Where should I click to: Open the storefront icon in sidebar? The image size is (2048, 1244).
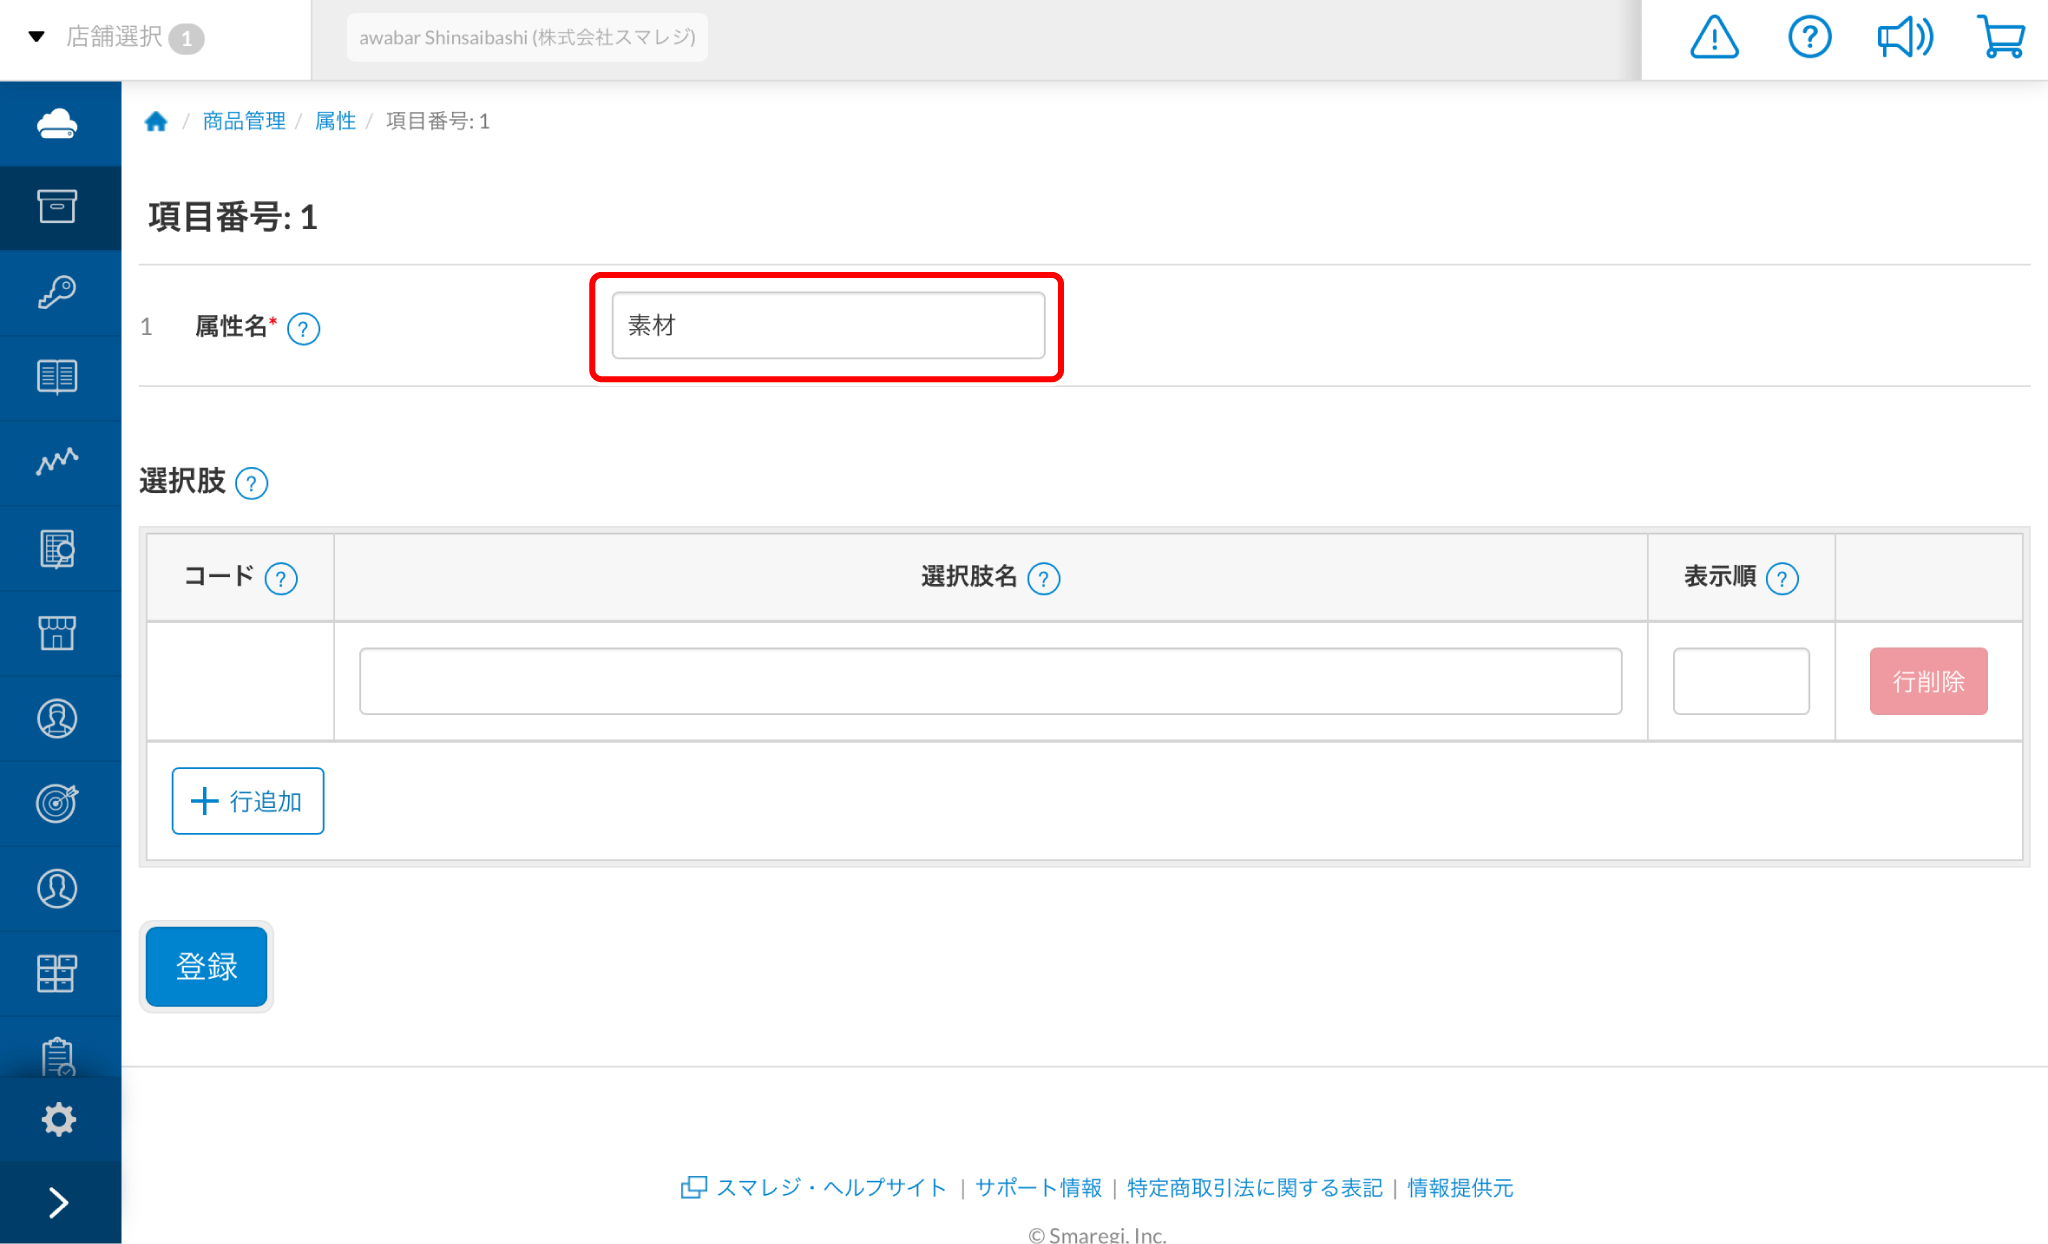coord(57,633)
